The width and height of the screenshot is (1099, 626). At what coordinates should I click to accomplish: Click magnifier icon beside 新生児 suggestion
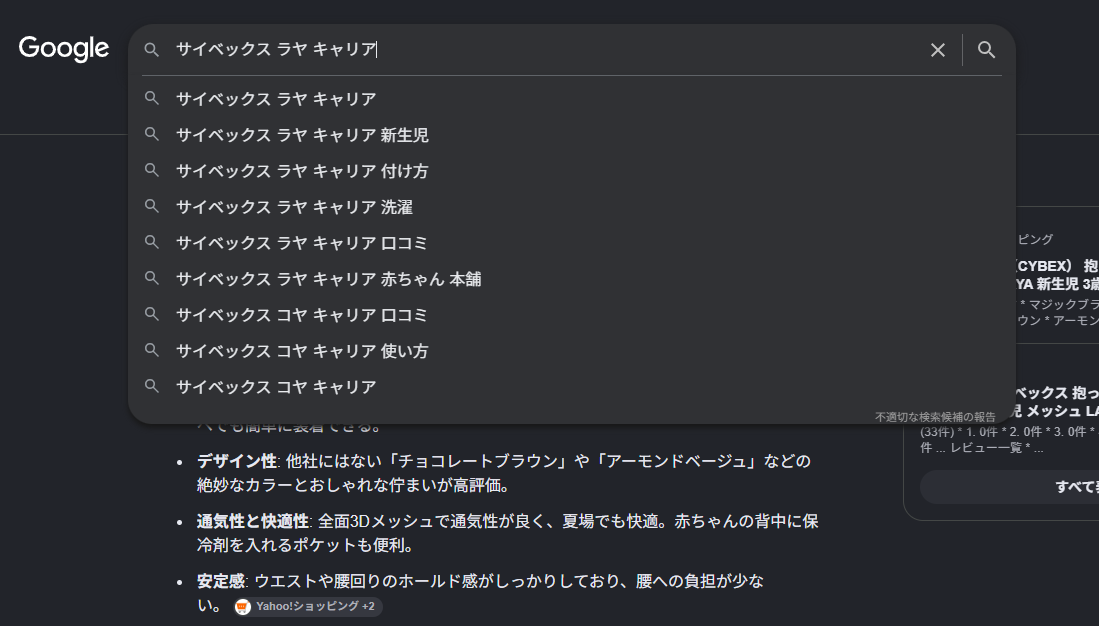[x=151, y=134]
